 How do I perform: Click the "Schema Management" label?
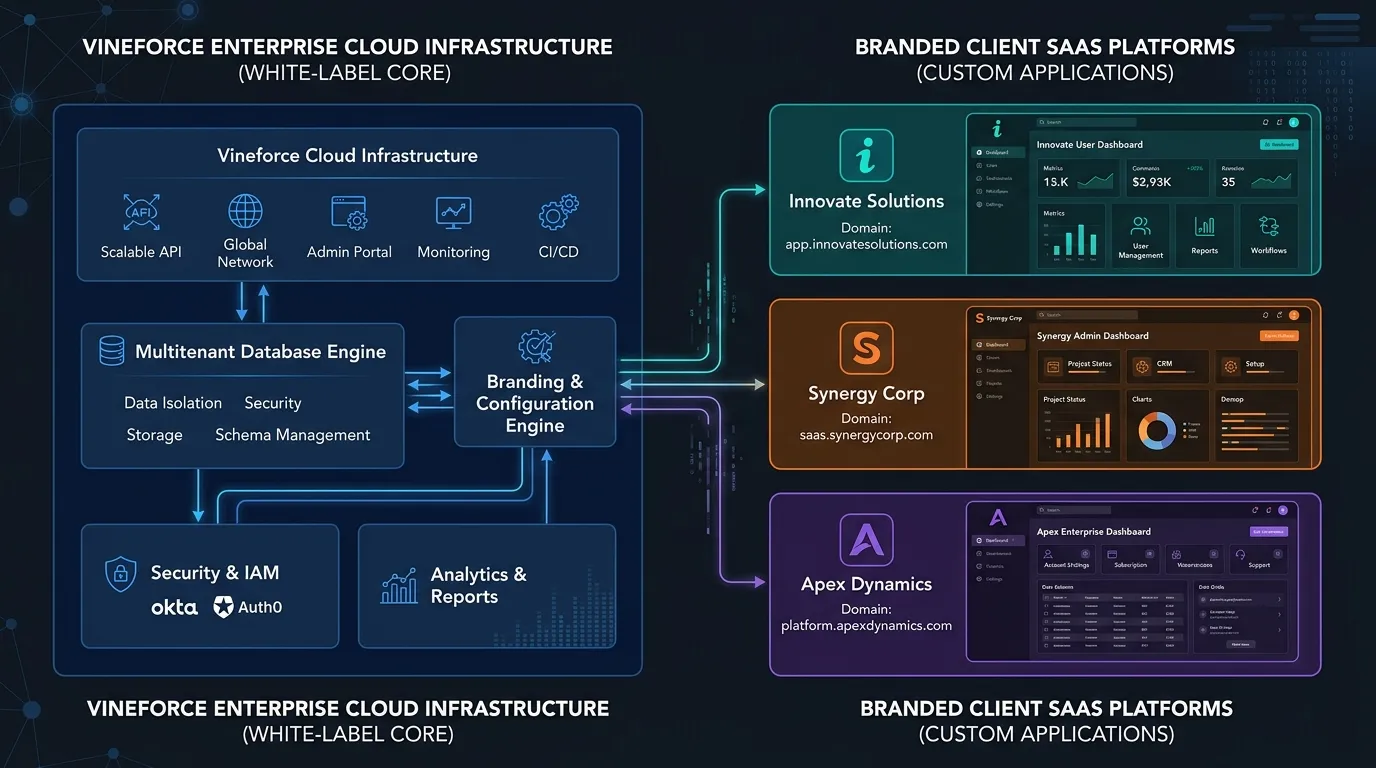(293, 435)
